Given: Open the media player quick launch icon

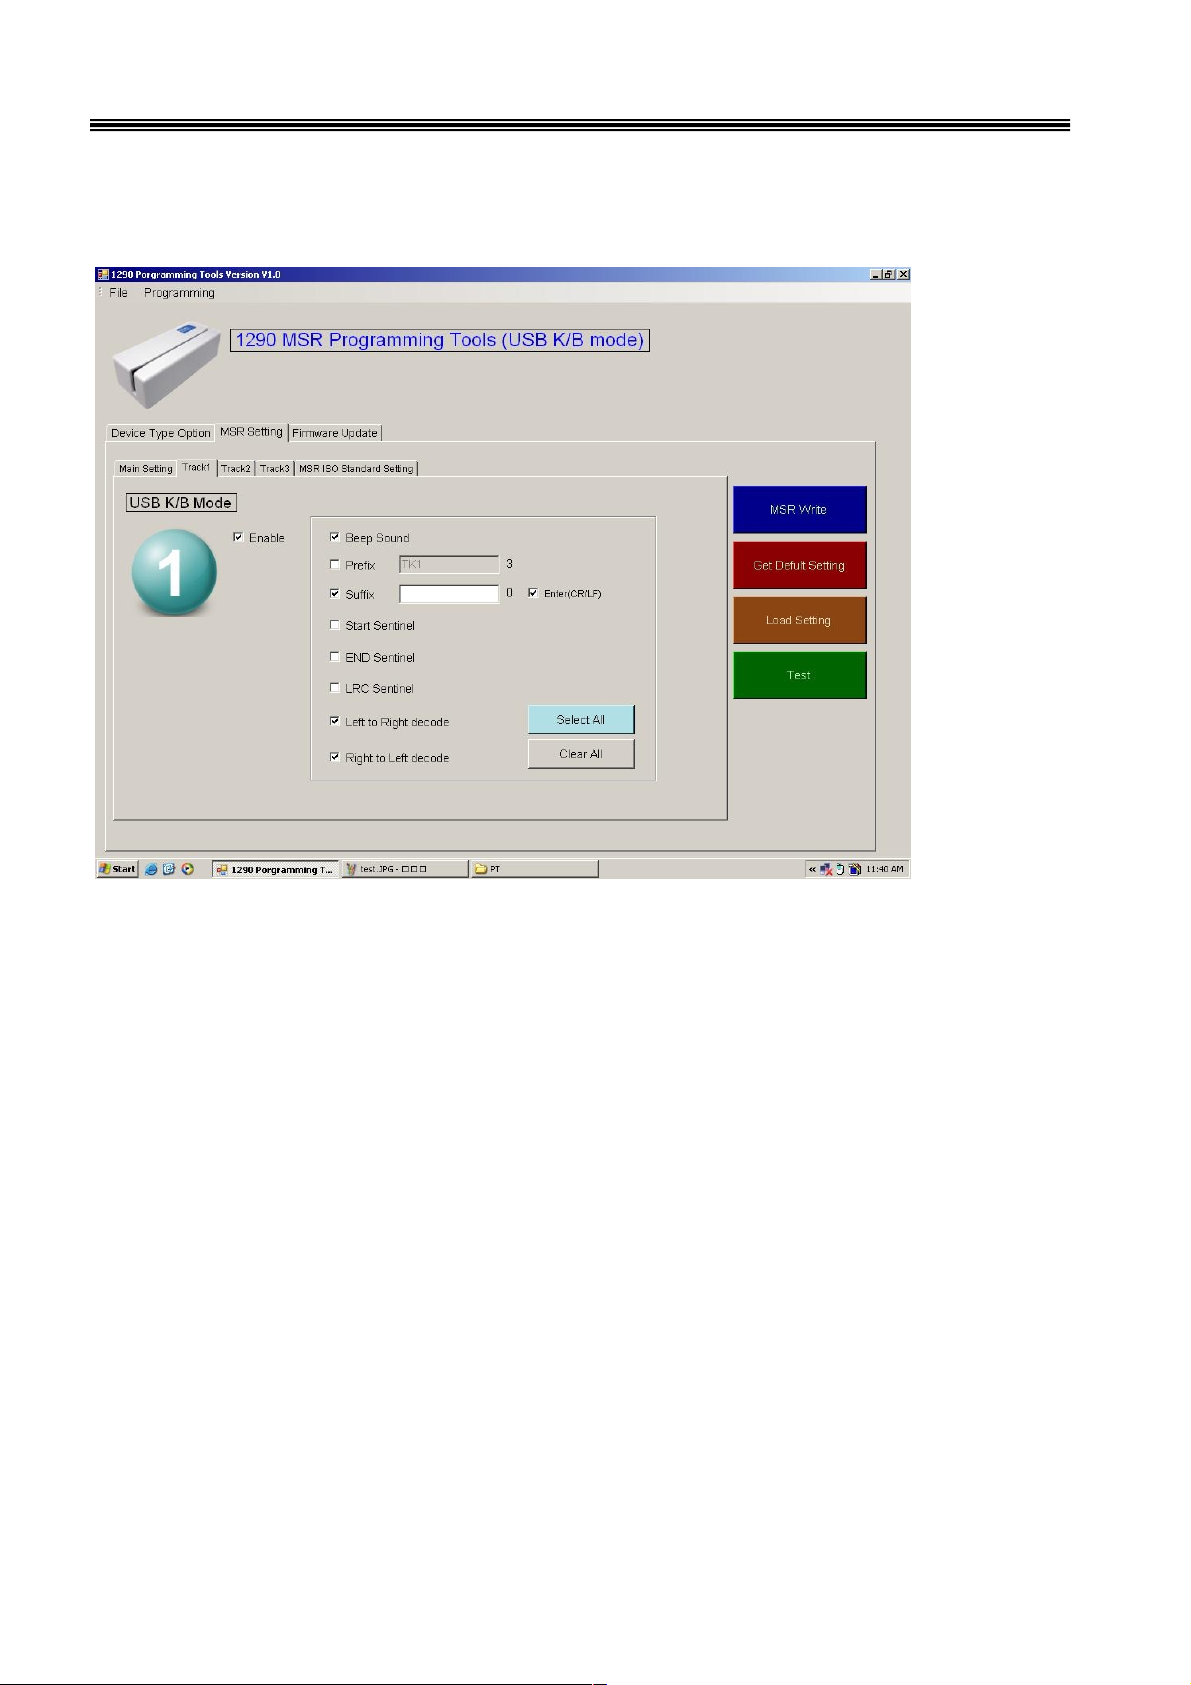Looking at the screenshot, I should click(x=187, y=869).
